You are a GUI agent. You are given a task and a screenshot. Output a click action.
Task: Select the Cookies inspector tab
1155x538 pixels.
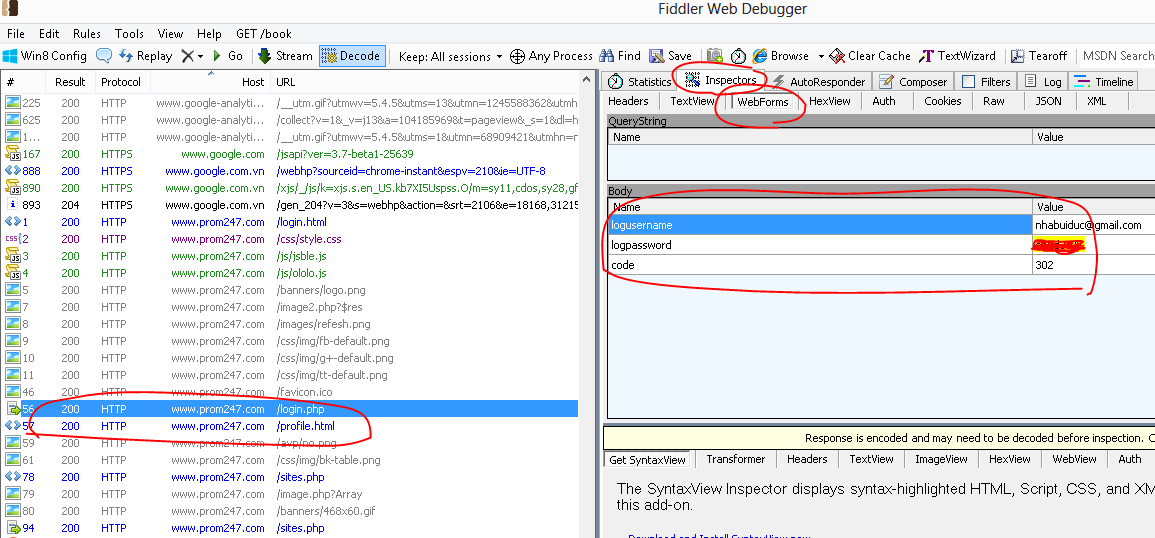[943, 101]
